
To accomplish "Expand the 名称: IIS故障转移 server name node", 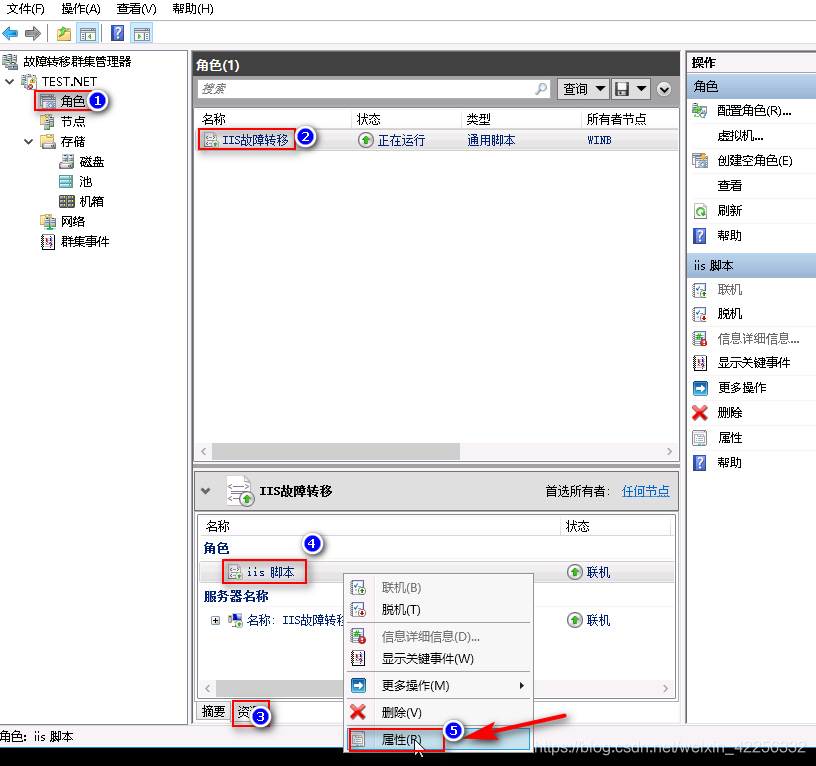I will (x=215, y=620).
